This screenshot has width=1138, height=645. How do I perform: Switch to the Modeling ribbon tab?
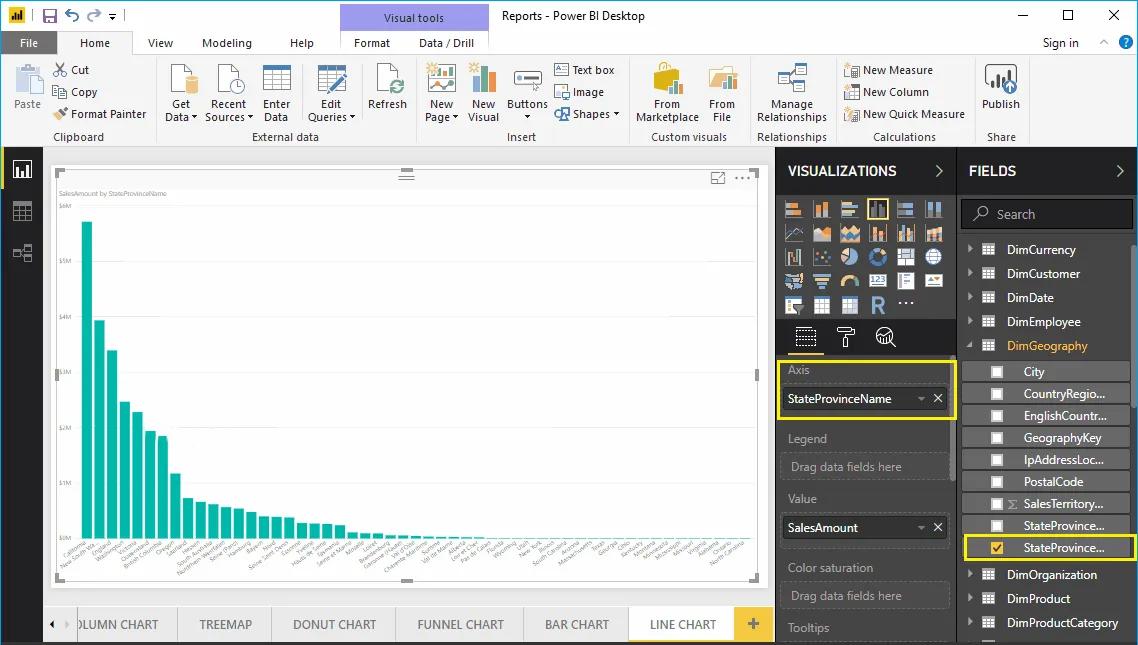click(x=226, y=43)
